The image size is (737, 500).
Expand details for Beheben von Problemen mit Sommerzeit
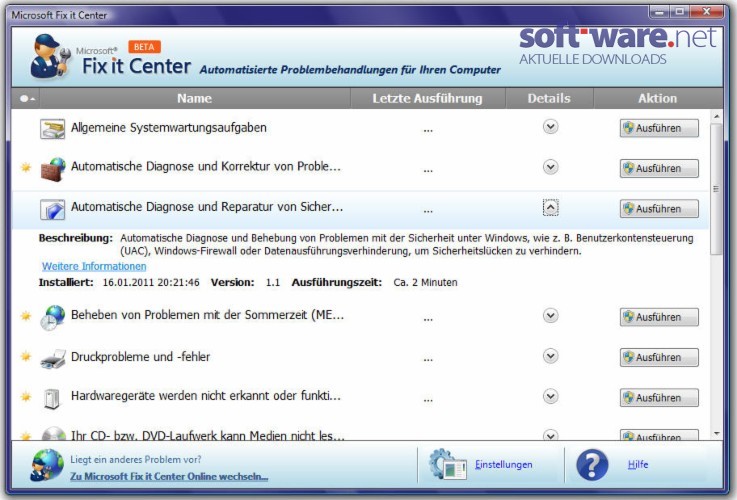[x=550, y=316]
